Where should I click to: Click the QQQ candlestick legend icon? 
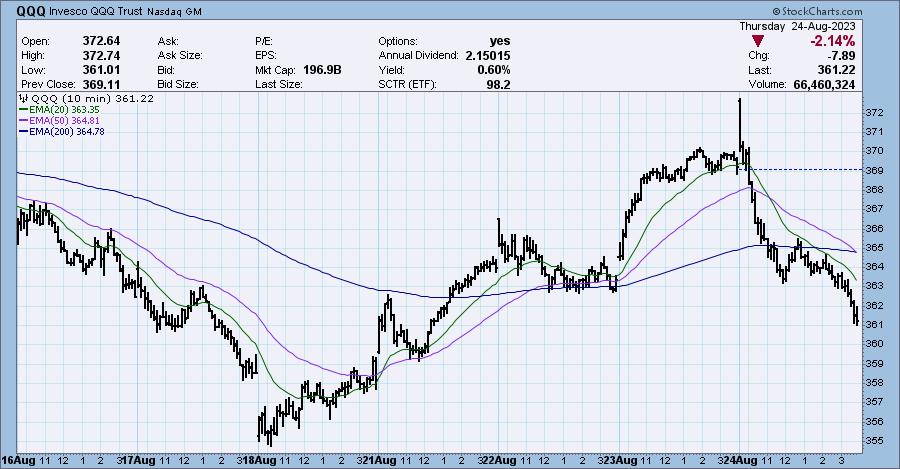(24, 98)
